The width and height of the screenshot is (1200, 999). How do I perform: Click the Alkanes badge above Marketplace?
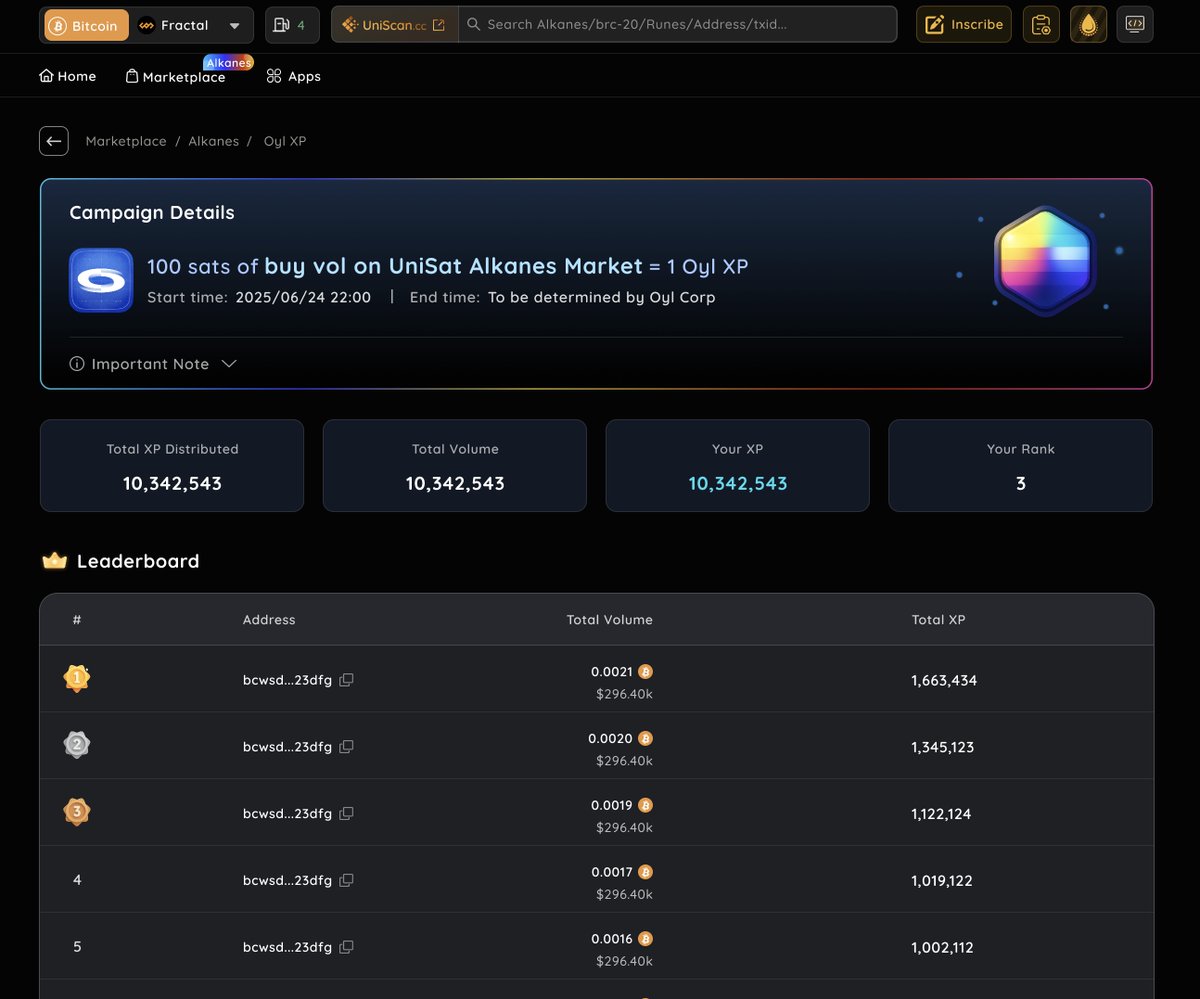229,62
